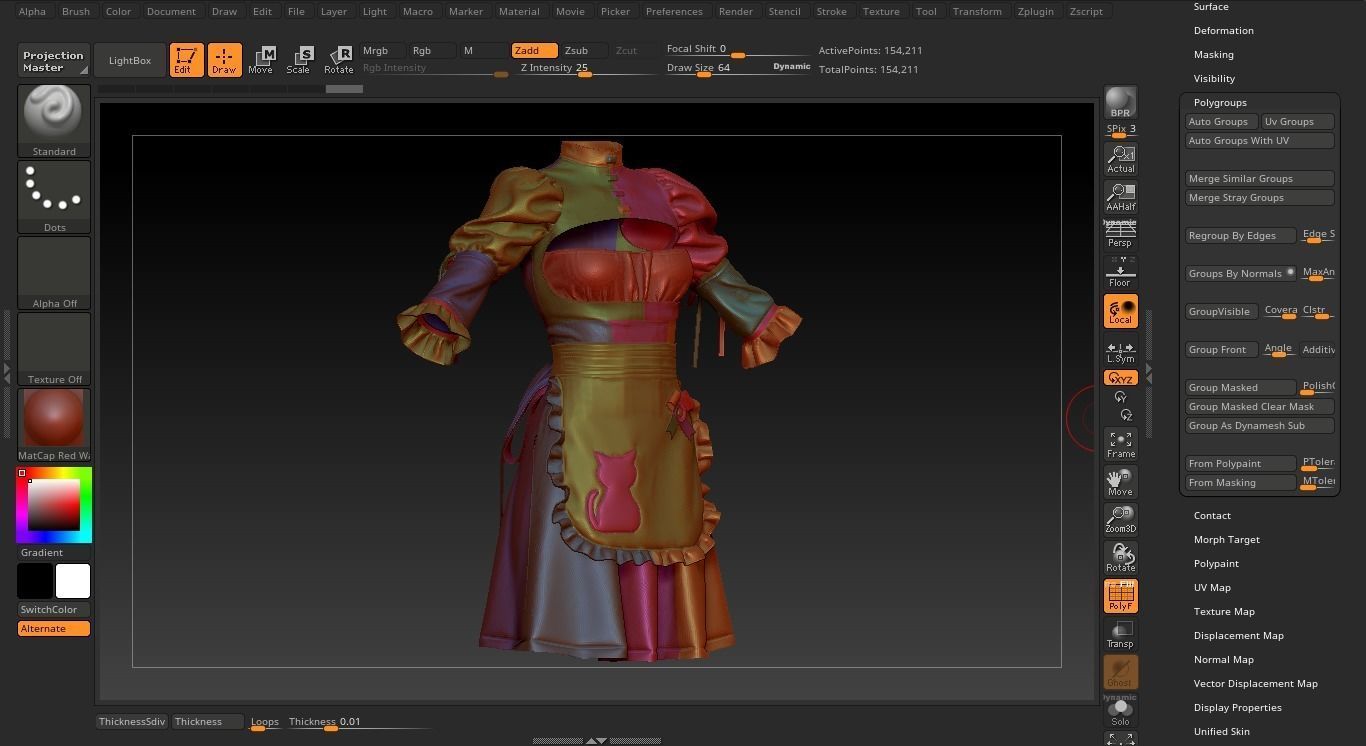1366x746 pixels.
Task: Activate the PolyF wireframe display icon
Action: click(1120, 595)
